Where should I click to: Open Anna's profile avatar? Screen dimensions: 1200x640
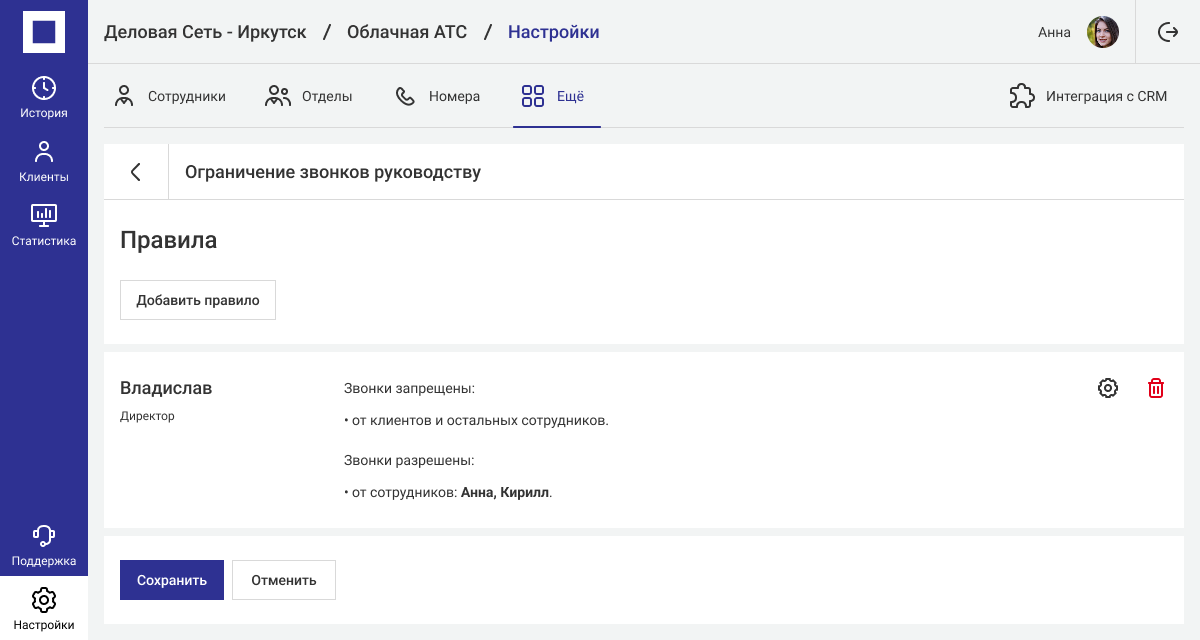click(x=1102, y=32)
